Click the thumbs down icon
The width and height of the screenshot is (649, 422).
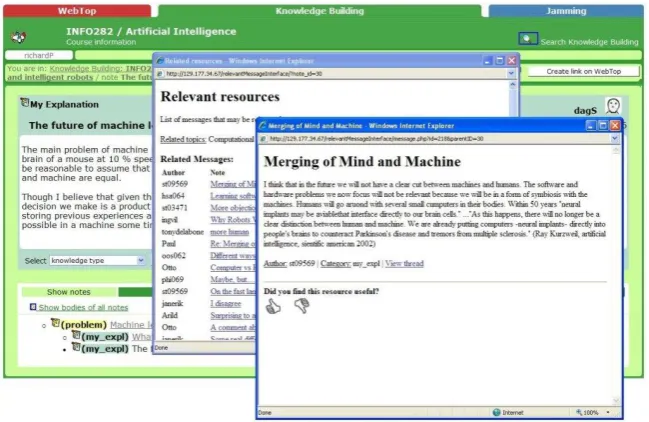[x=302, y=305]
